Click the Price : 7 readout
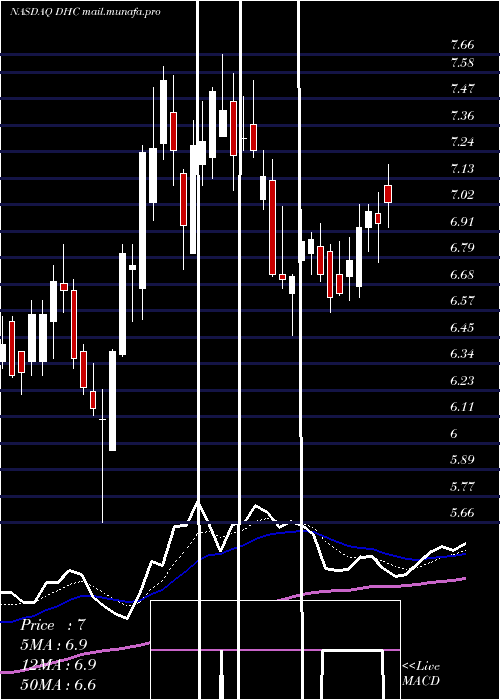Image resolution: width=500 pixels, height=700 pixels. pos(53,625)
